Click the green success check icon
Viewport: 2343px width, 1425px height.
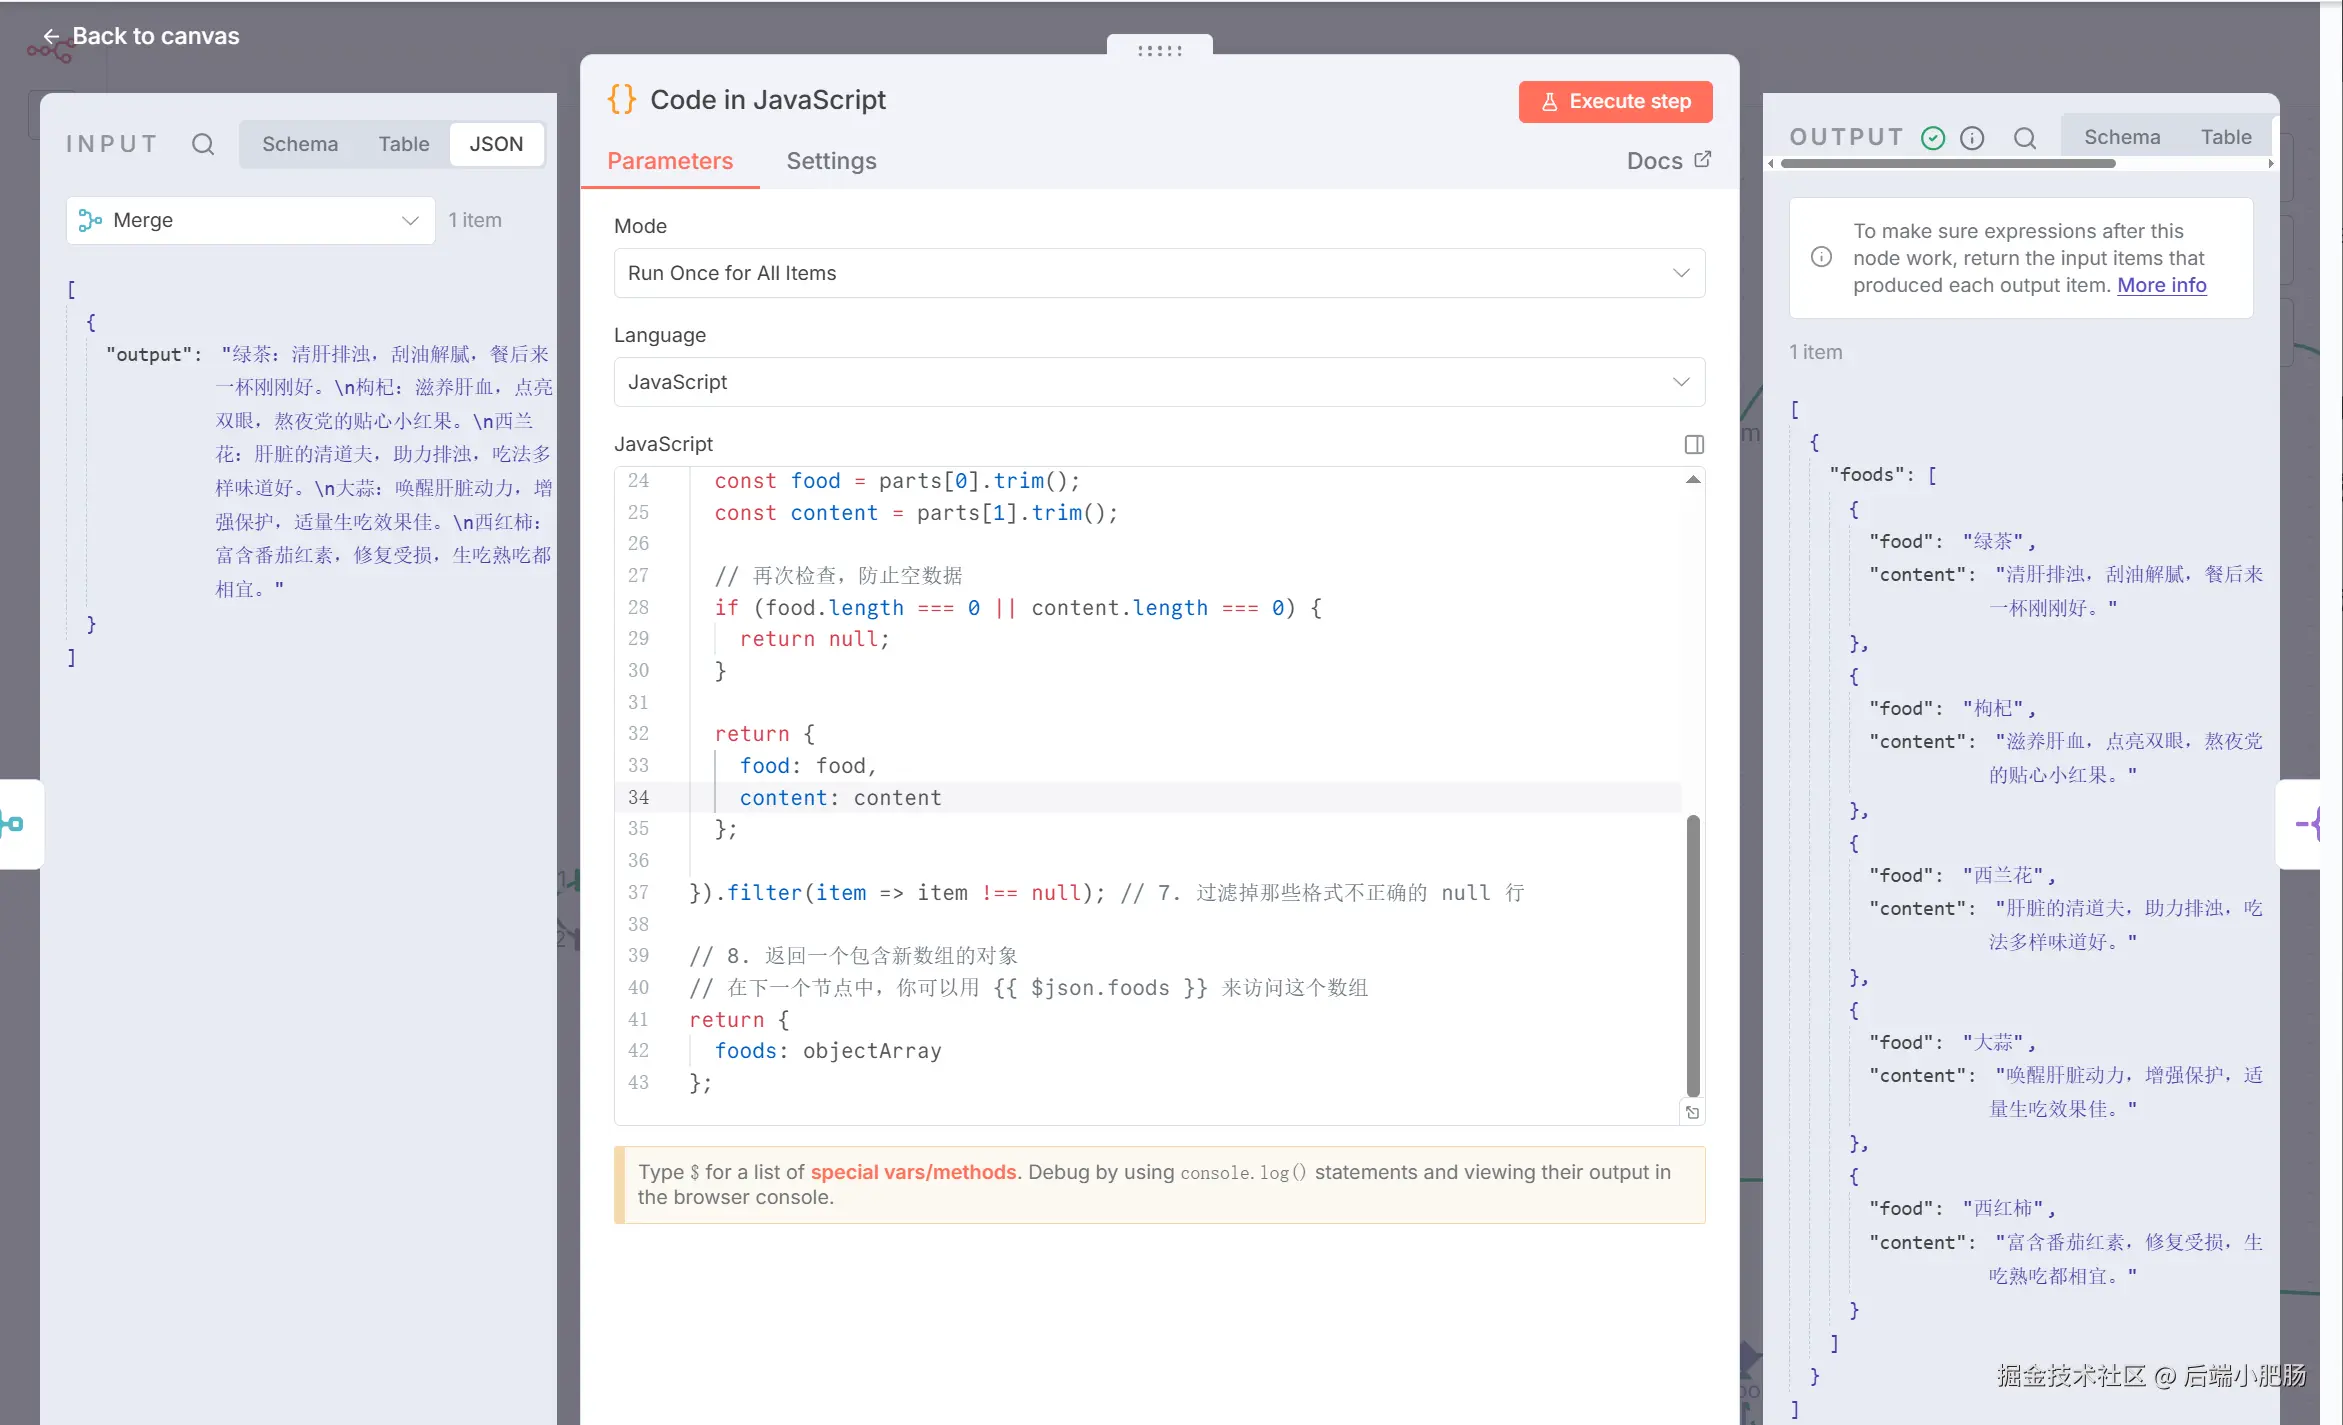pos(1933,138)
